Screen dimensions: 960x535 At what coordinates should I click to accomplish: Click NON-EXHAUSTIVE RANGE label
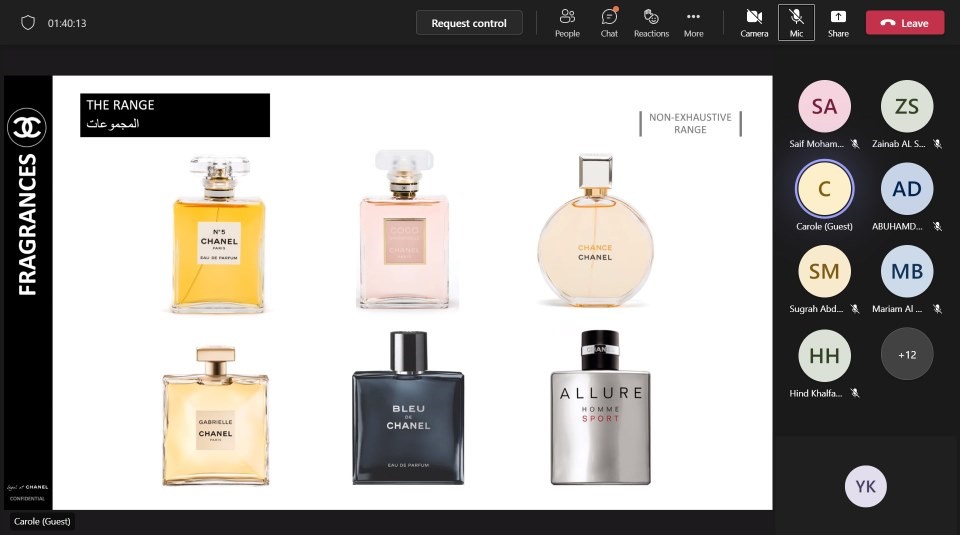(x=690, y=123)
